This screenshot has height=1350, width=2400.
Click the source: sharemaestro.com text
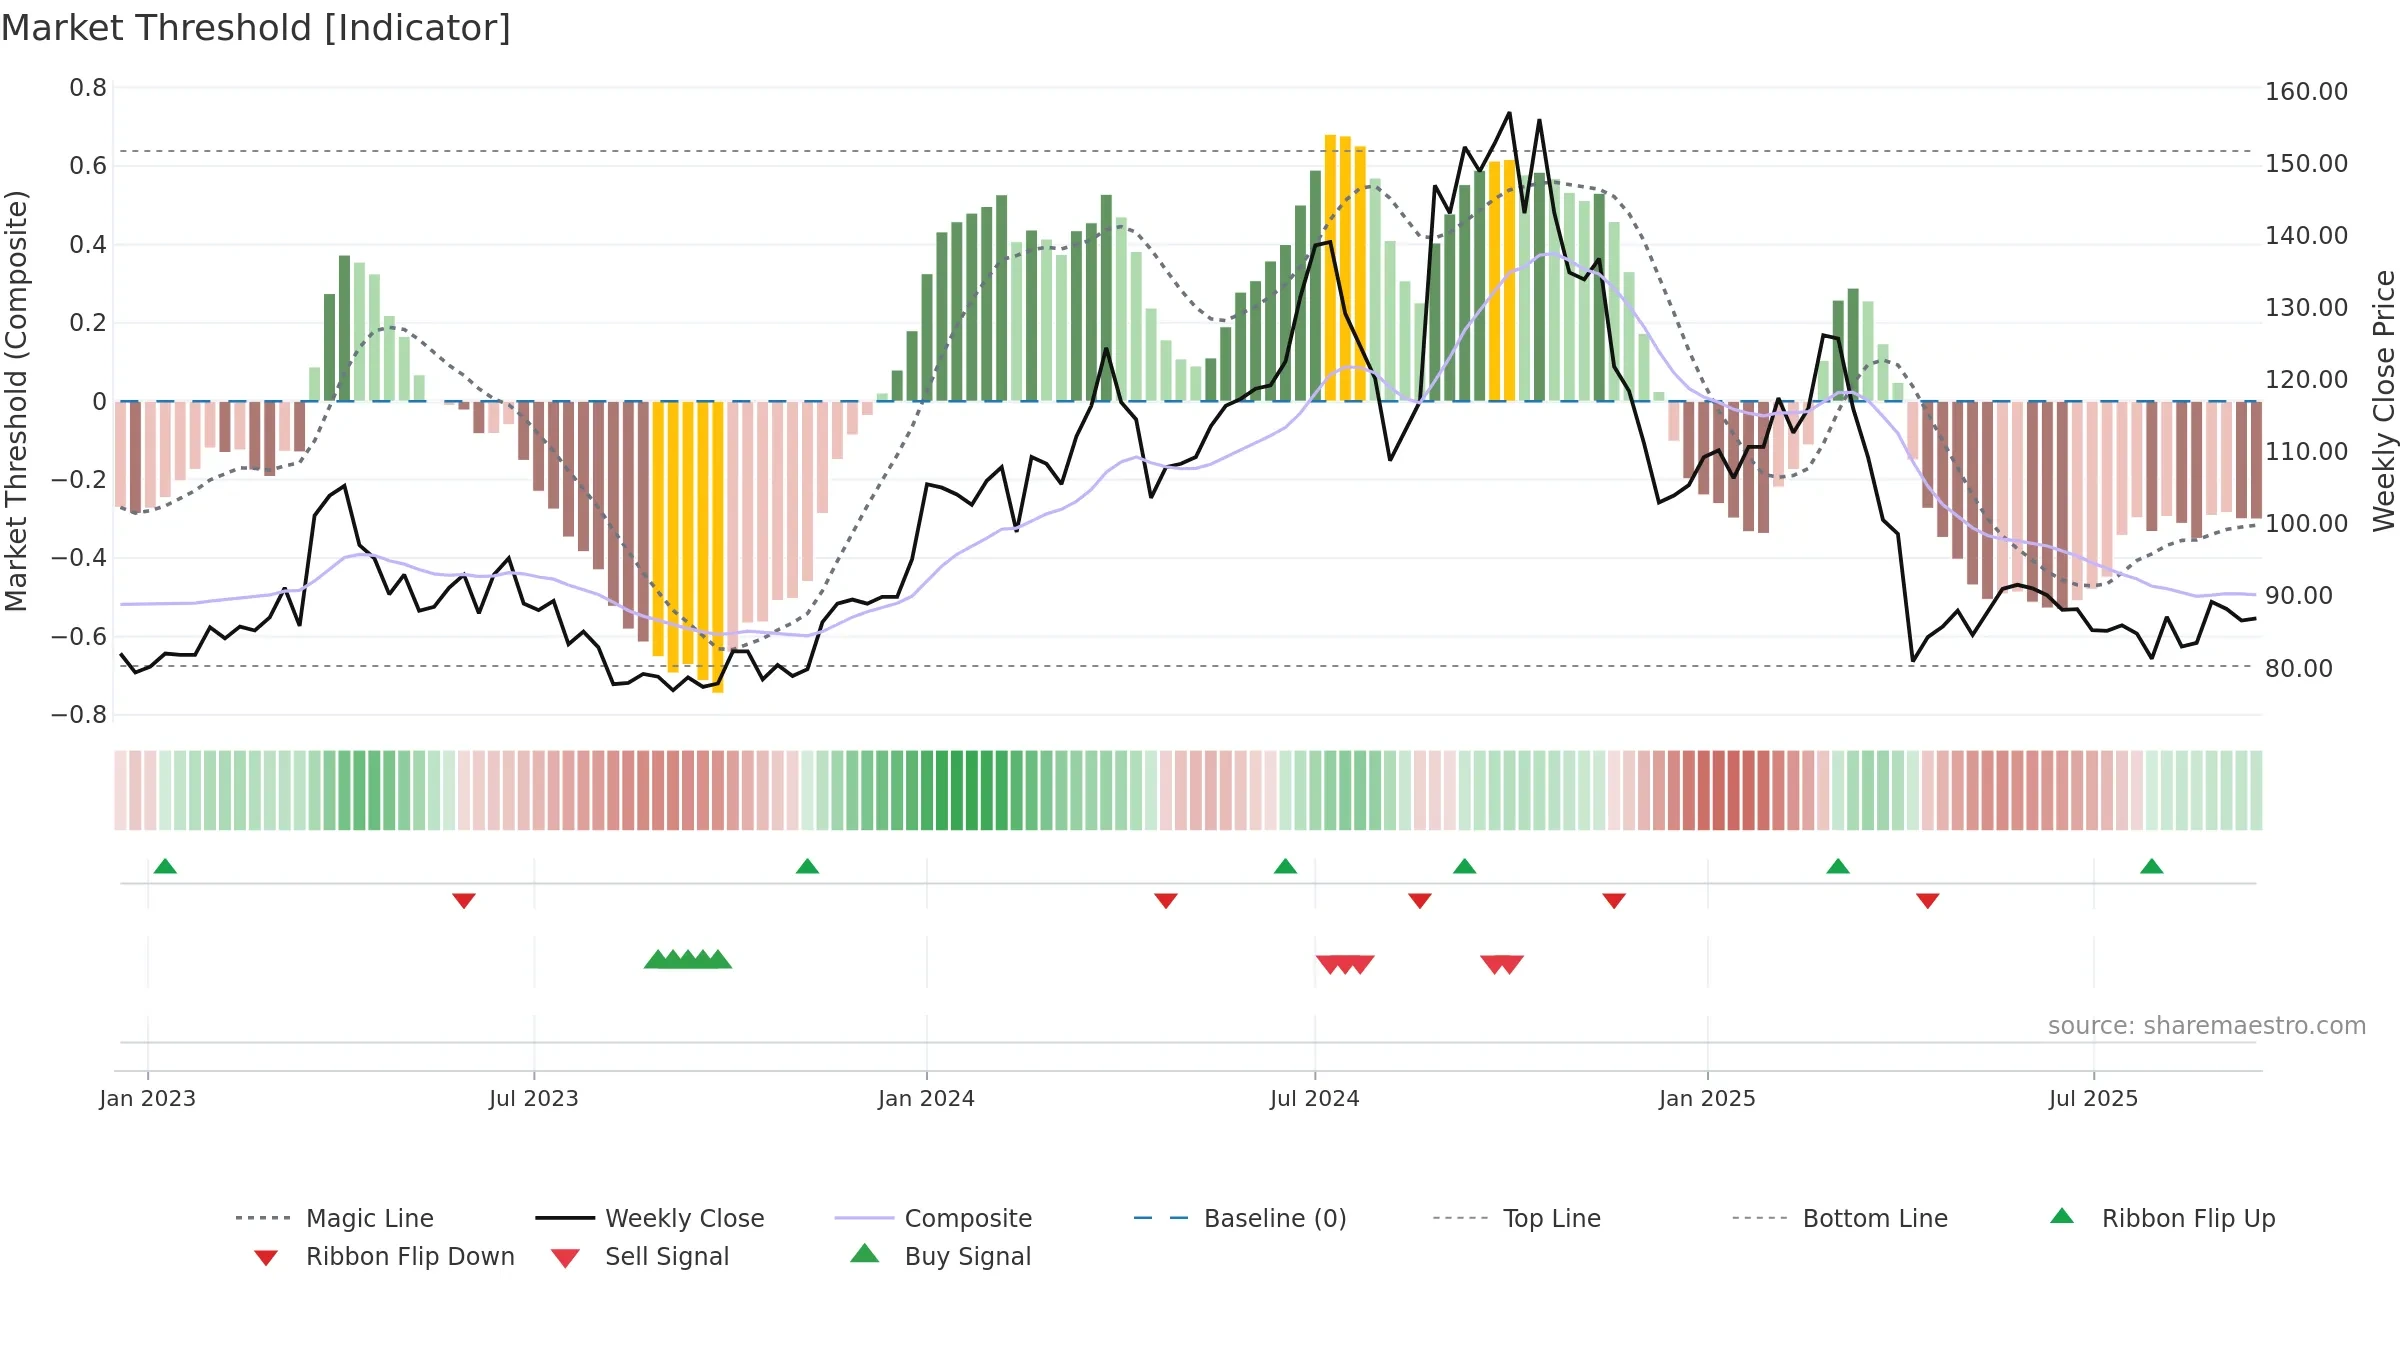point(2206,1026)
